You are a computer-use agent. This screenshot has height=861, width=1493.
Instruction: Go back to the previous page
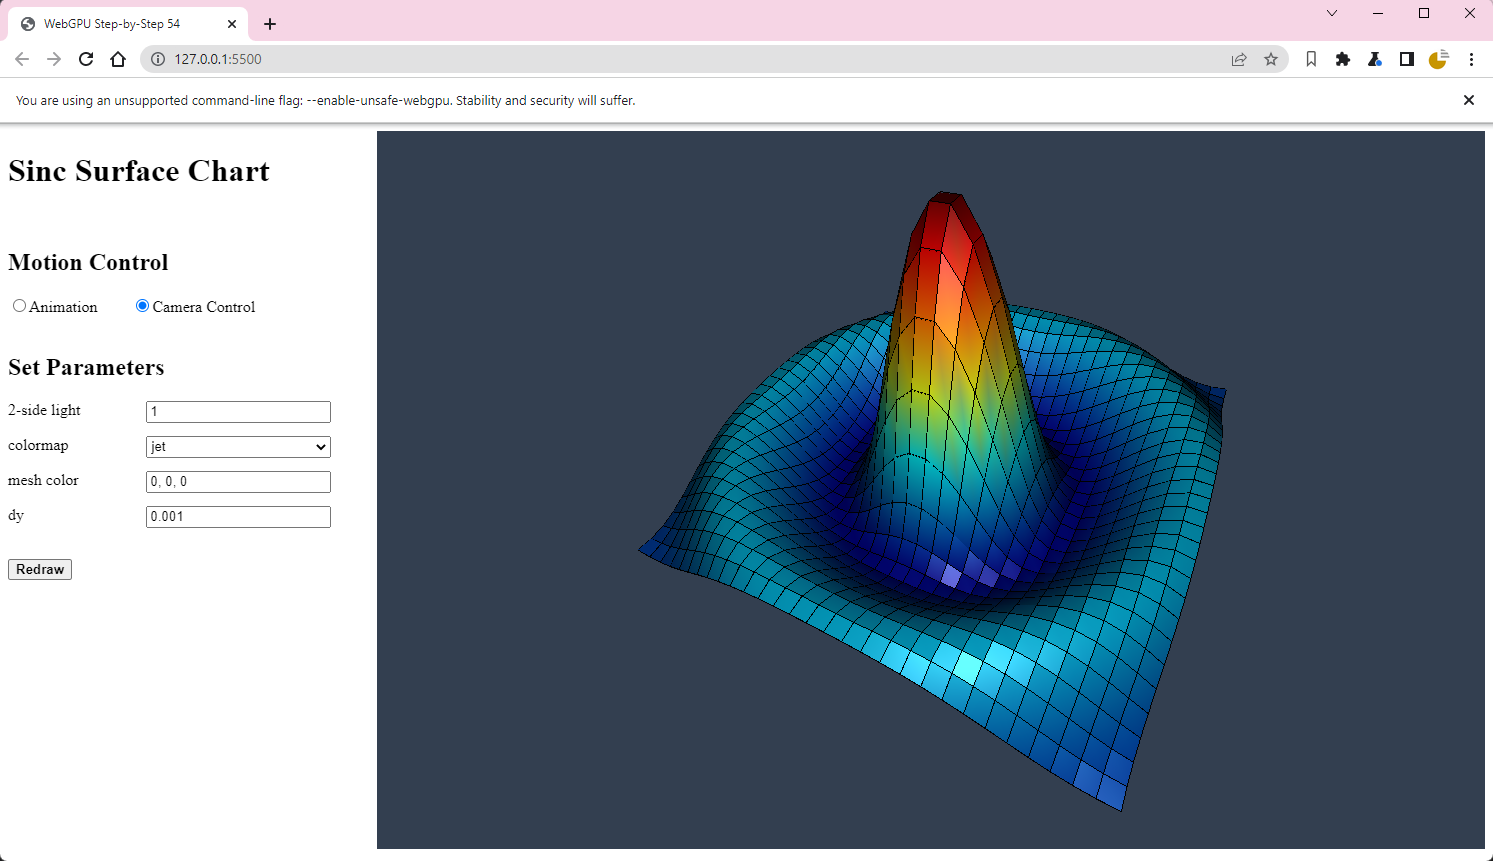(x=22, y=59)
